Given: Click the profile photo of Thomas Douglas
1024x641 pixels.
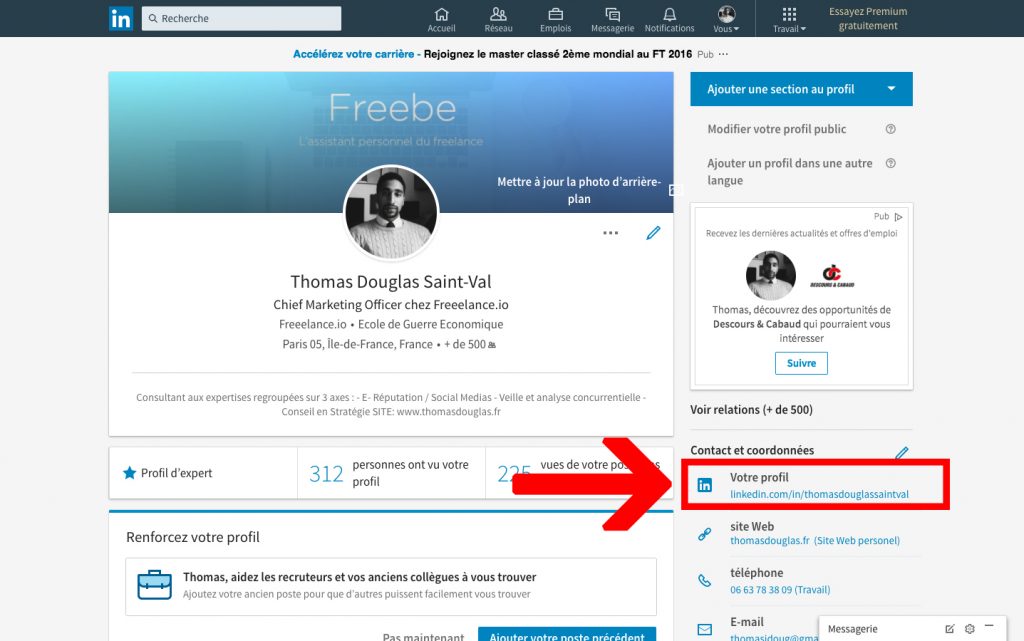Looking at the screenshot, I should pyautogui.click(x=391, y=212).
